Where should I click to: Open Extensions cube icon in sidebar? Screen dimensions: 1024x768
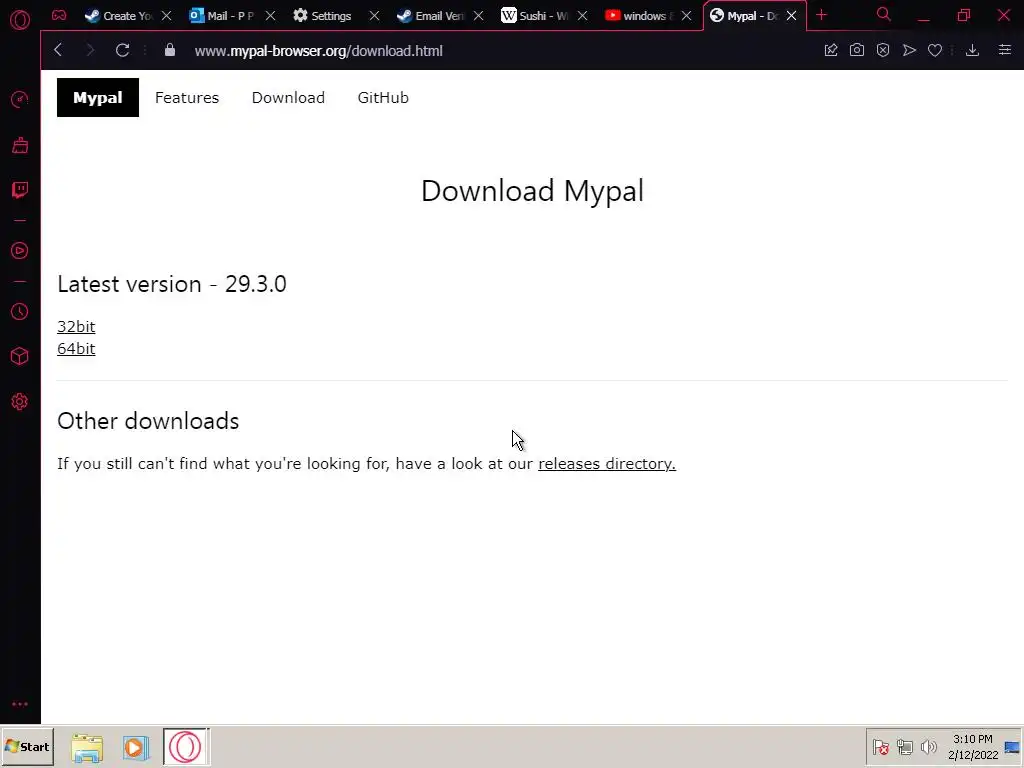tap(20, 356)
